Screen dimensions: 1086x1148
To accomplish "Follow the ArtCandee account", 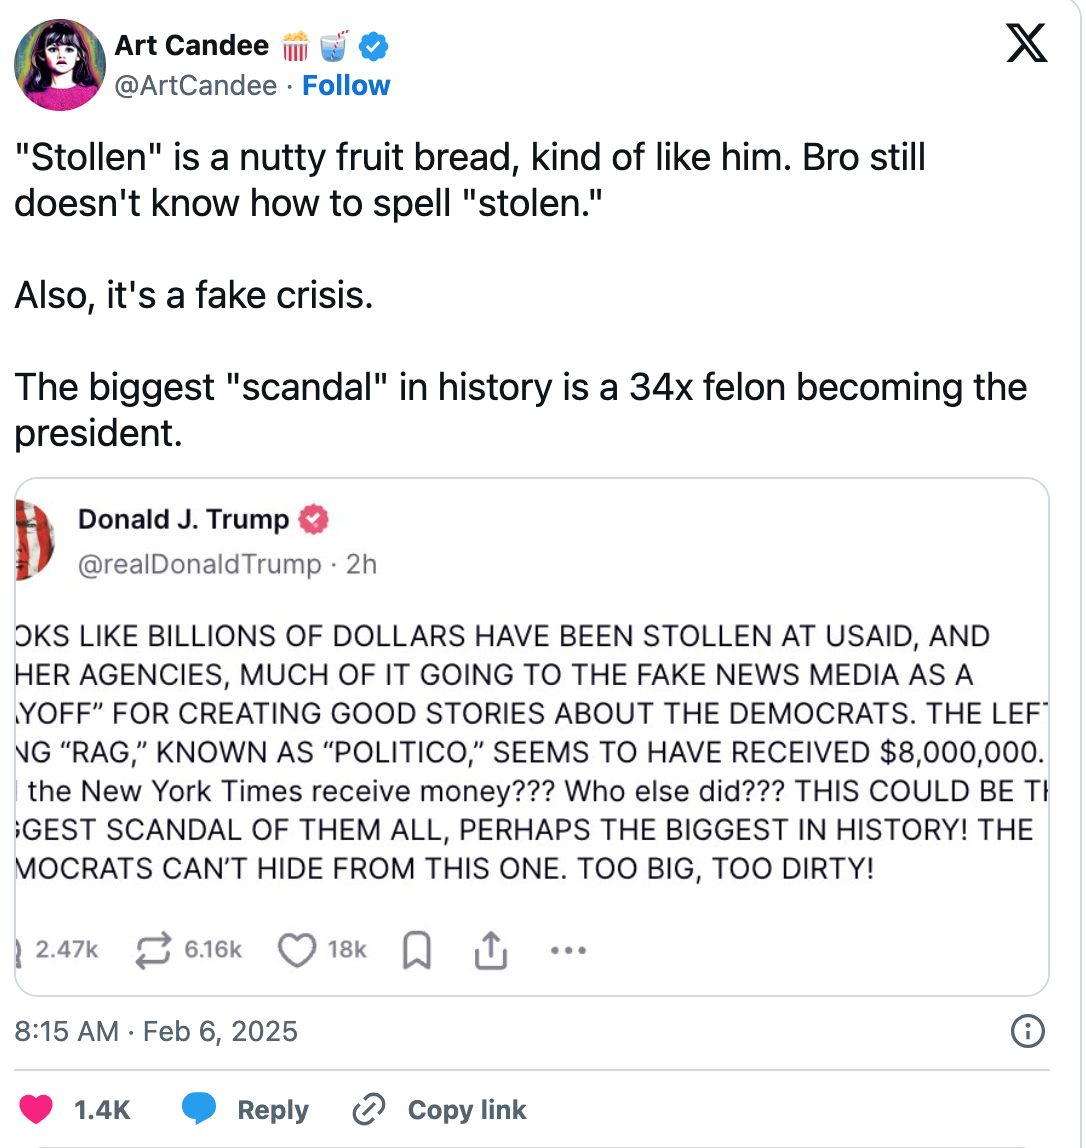I will point(346,86).
